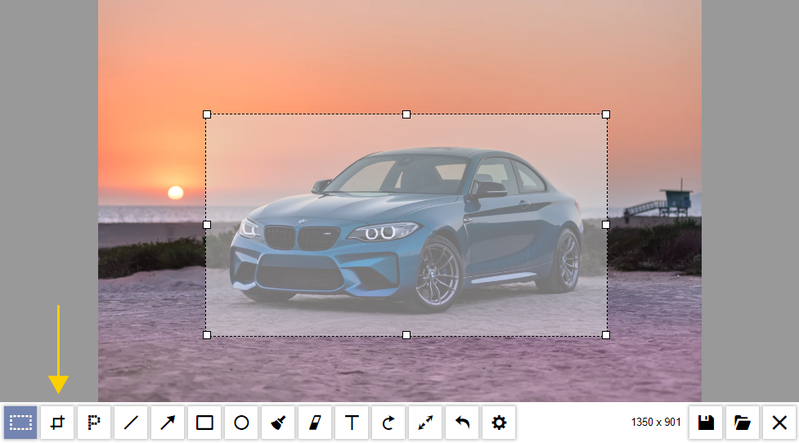Click the Resize image icon
This screenshot has height=443, width=799.
425,423
